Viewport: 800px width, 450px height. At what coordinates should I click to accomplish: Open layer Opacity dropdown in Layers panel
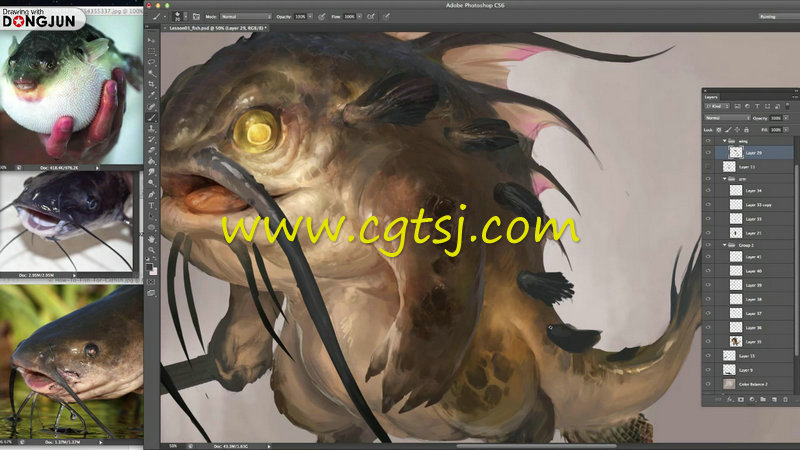[786, 118]
